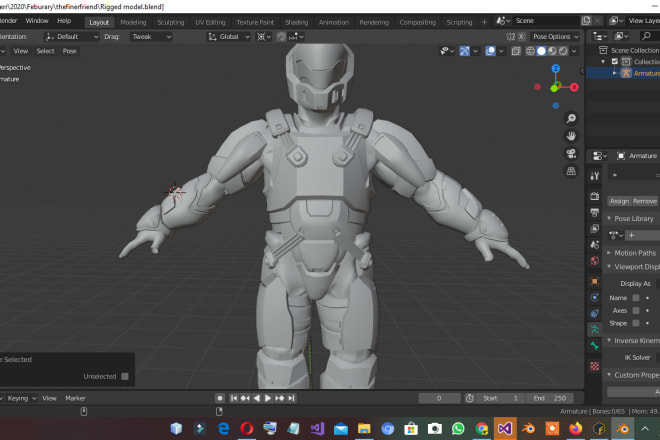Enable the Axes display checkbox

click(x=636, y=310)
